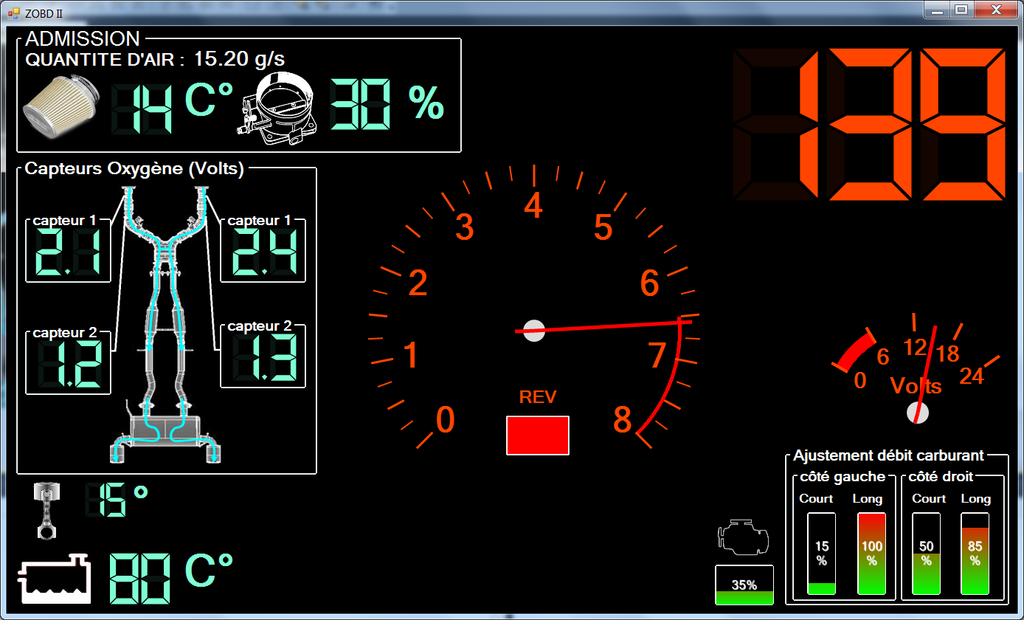Click the red REV indicator box
This screenshot has height=620, width=1024.
537,436
